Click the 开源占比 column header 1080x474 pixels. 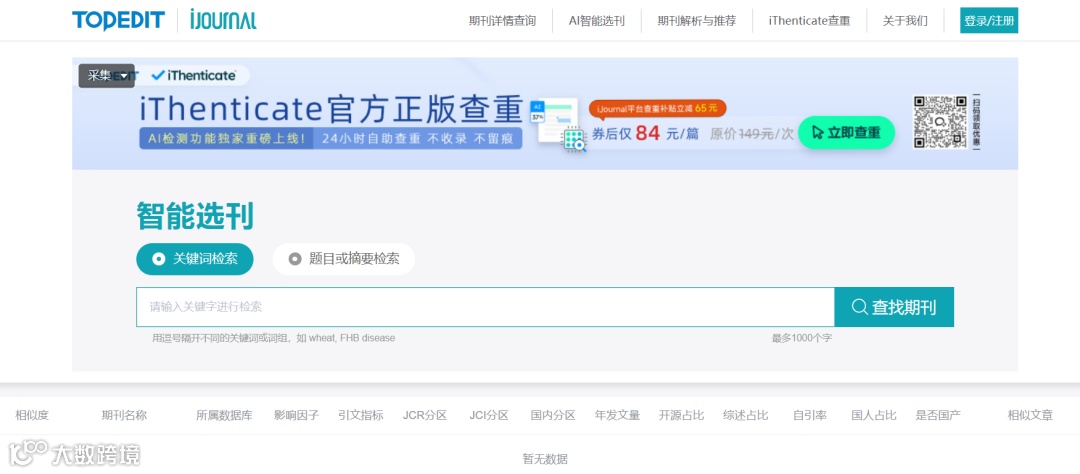(x=681, y=415)
